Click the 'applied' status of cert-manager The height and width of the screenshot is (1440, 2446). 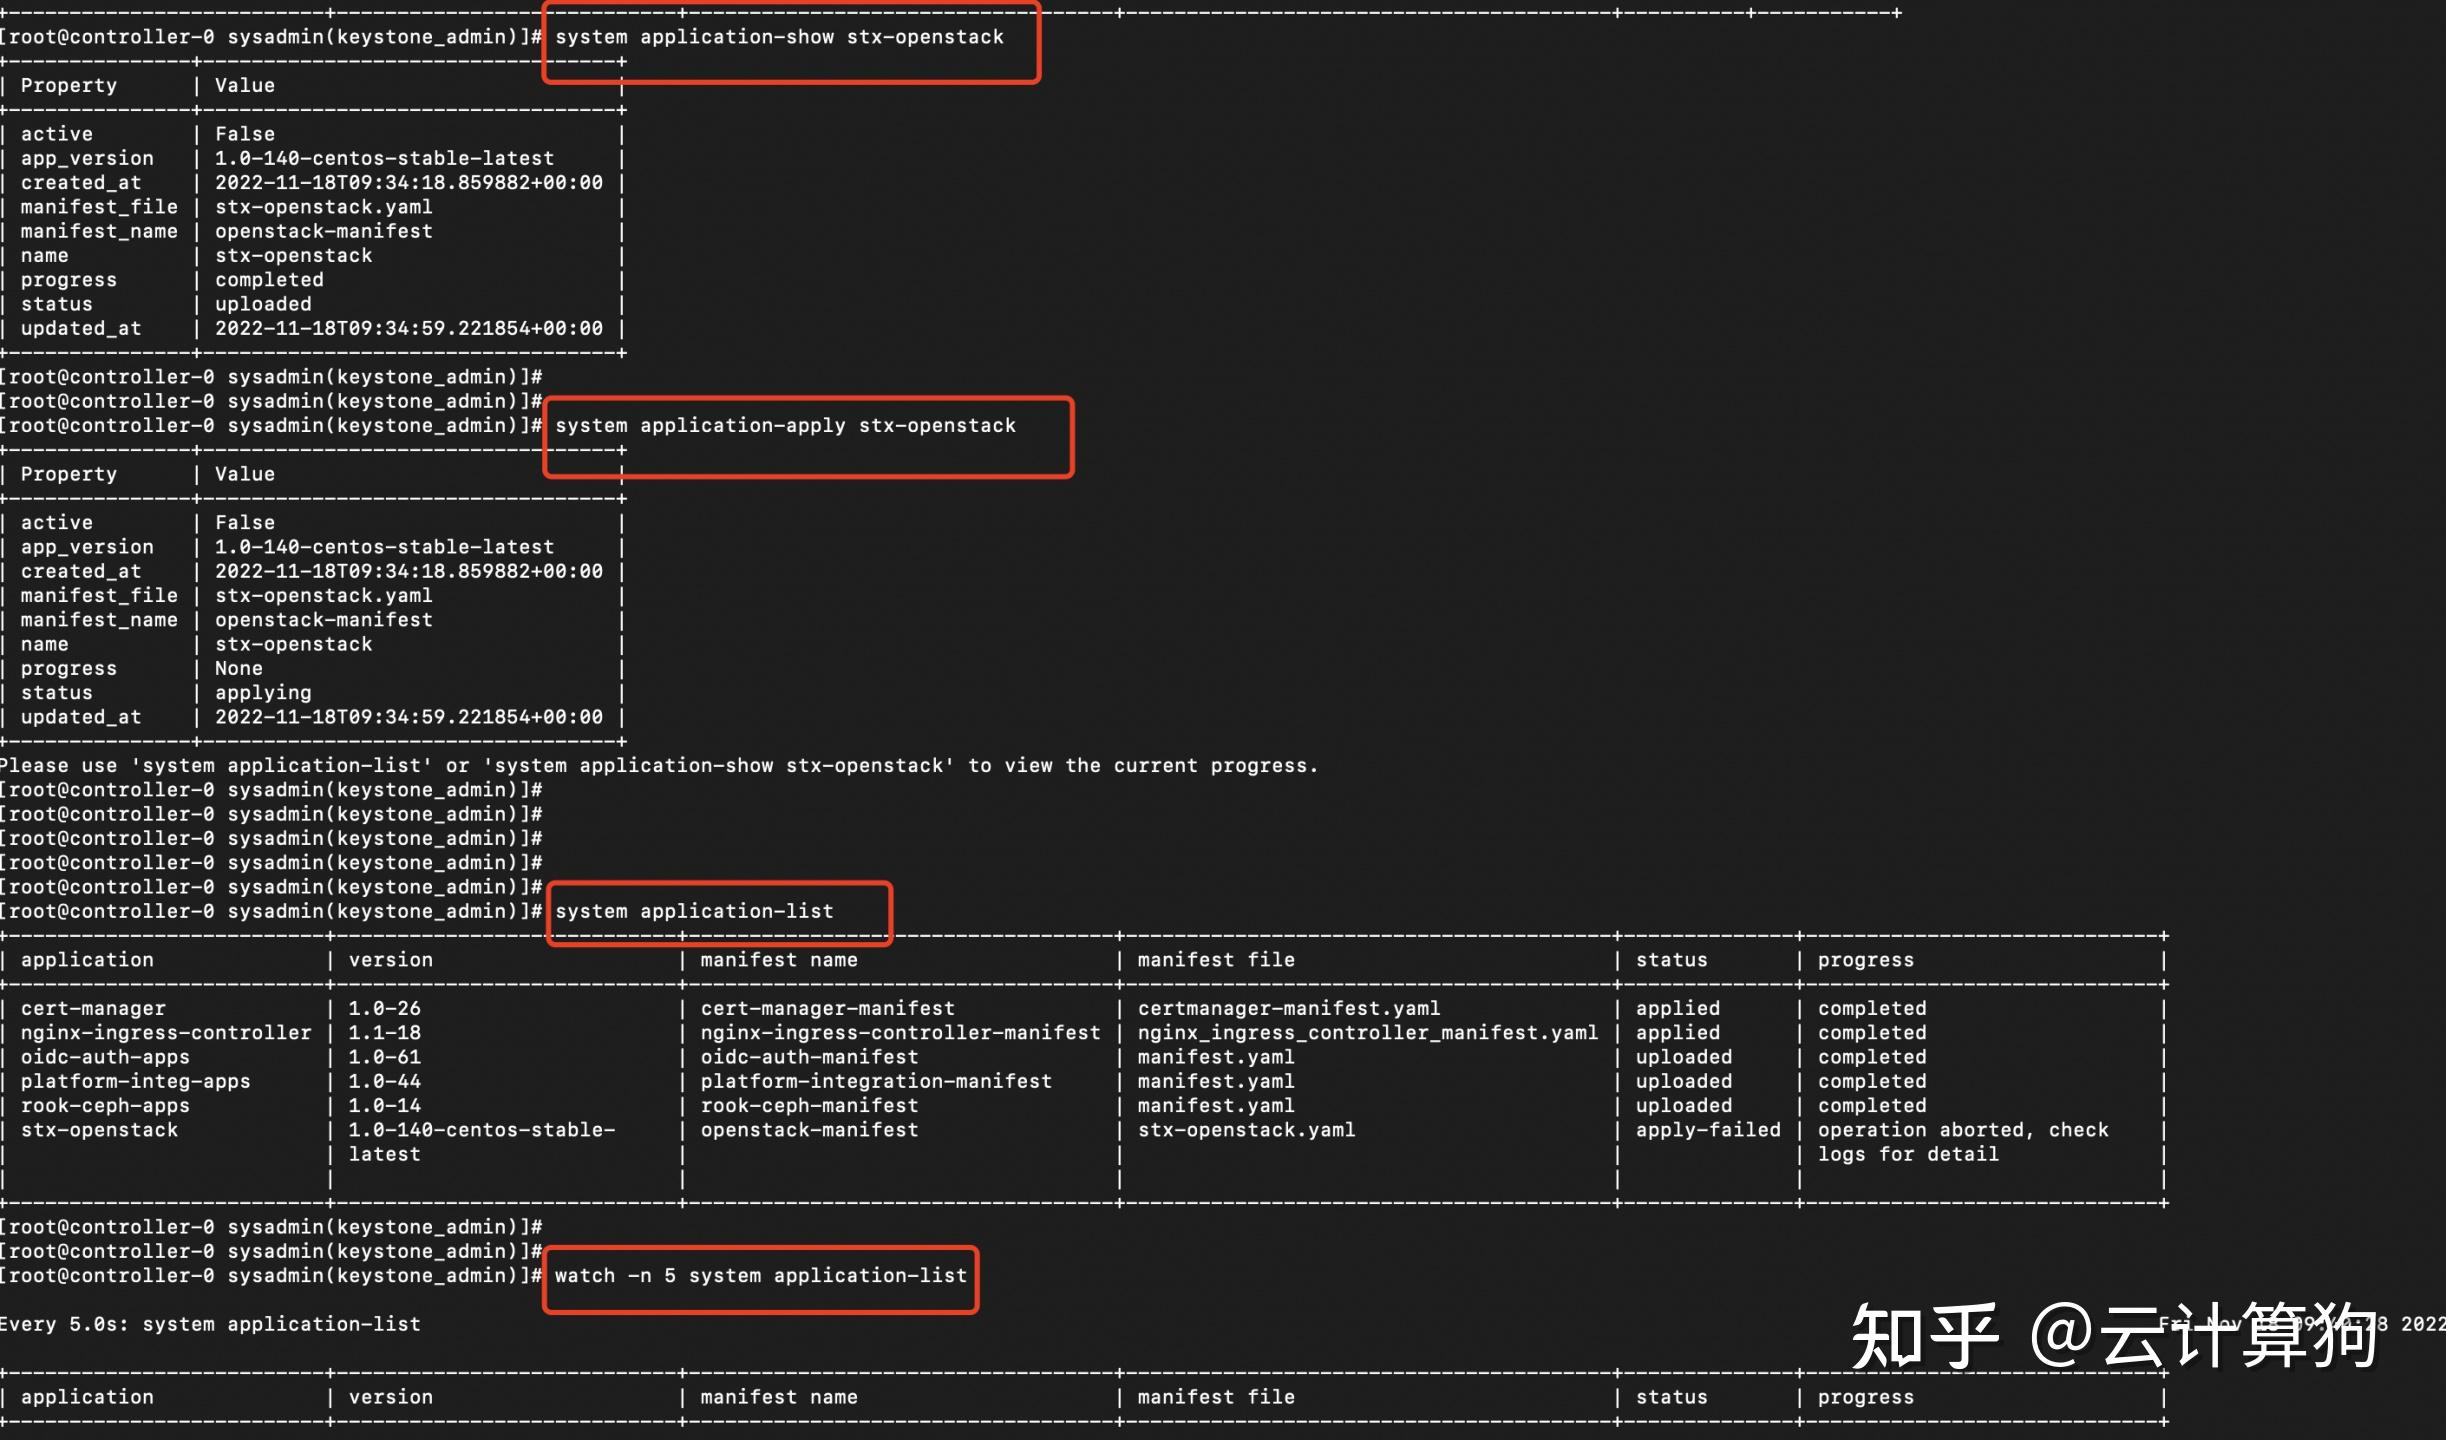coord(1678,1009)
